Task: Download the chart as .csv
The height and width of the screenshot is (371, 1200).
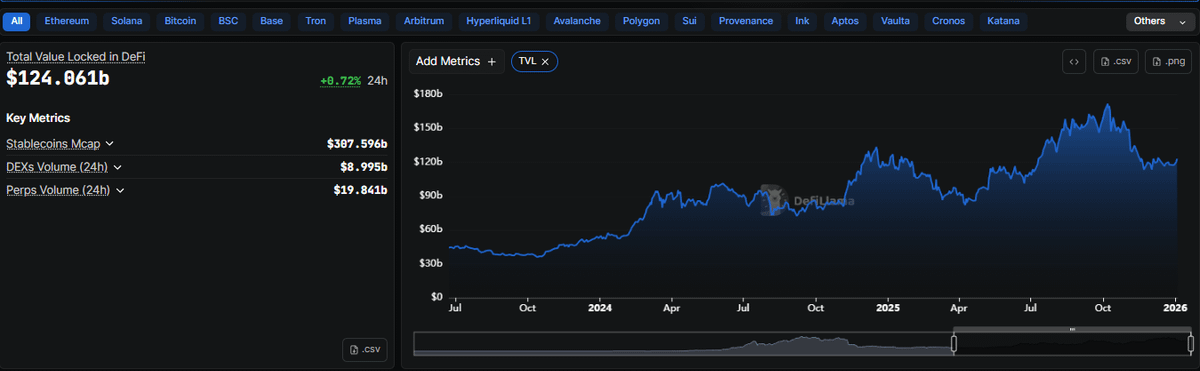Action: point(1115,61)
